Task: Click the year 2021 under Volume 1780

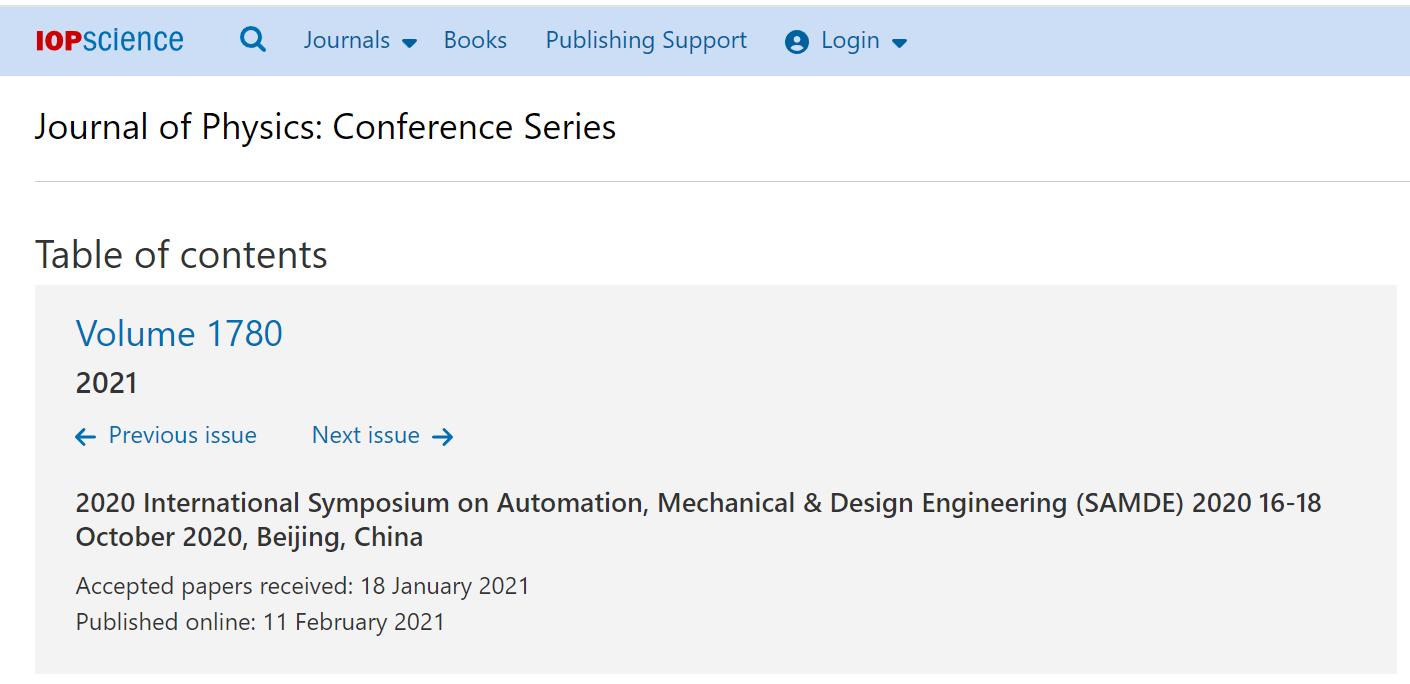Action: 107,383
